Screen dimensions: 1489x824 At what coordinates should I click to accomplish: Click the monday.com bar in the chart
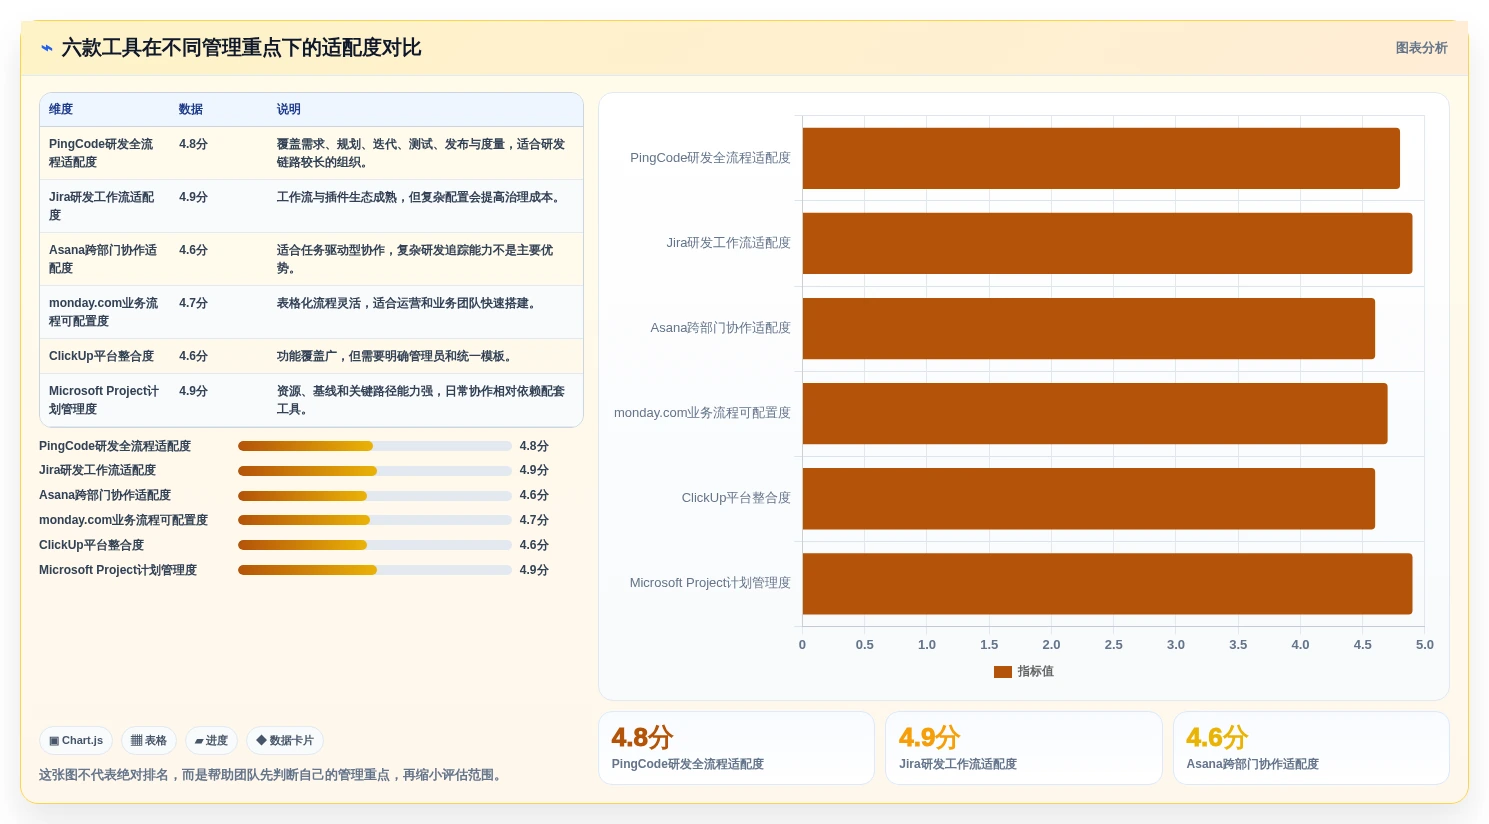[x=1095, y=413]
